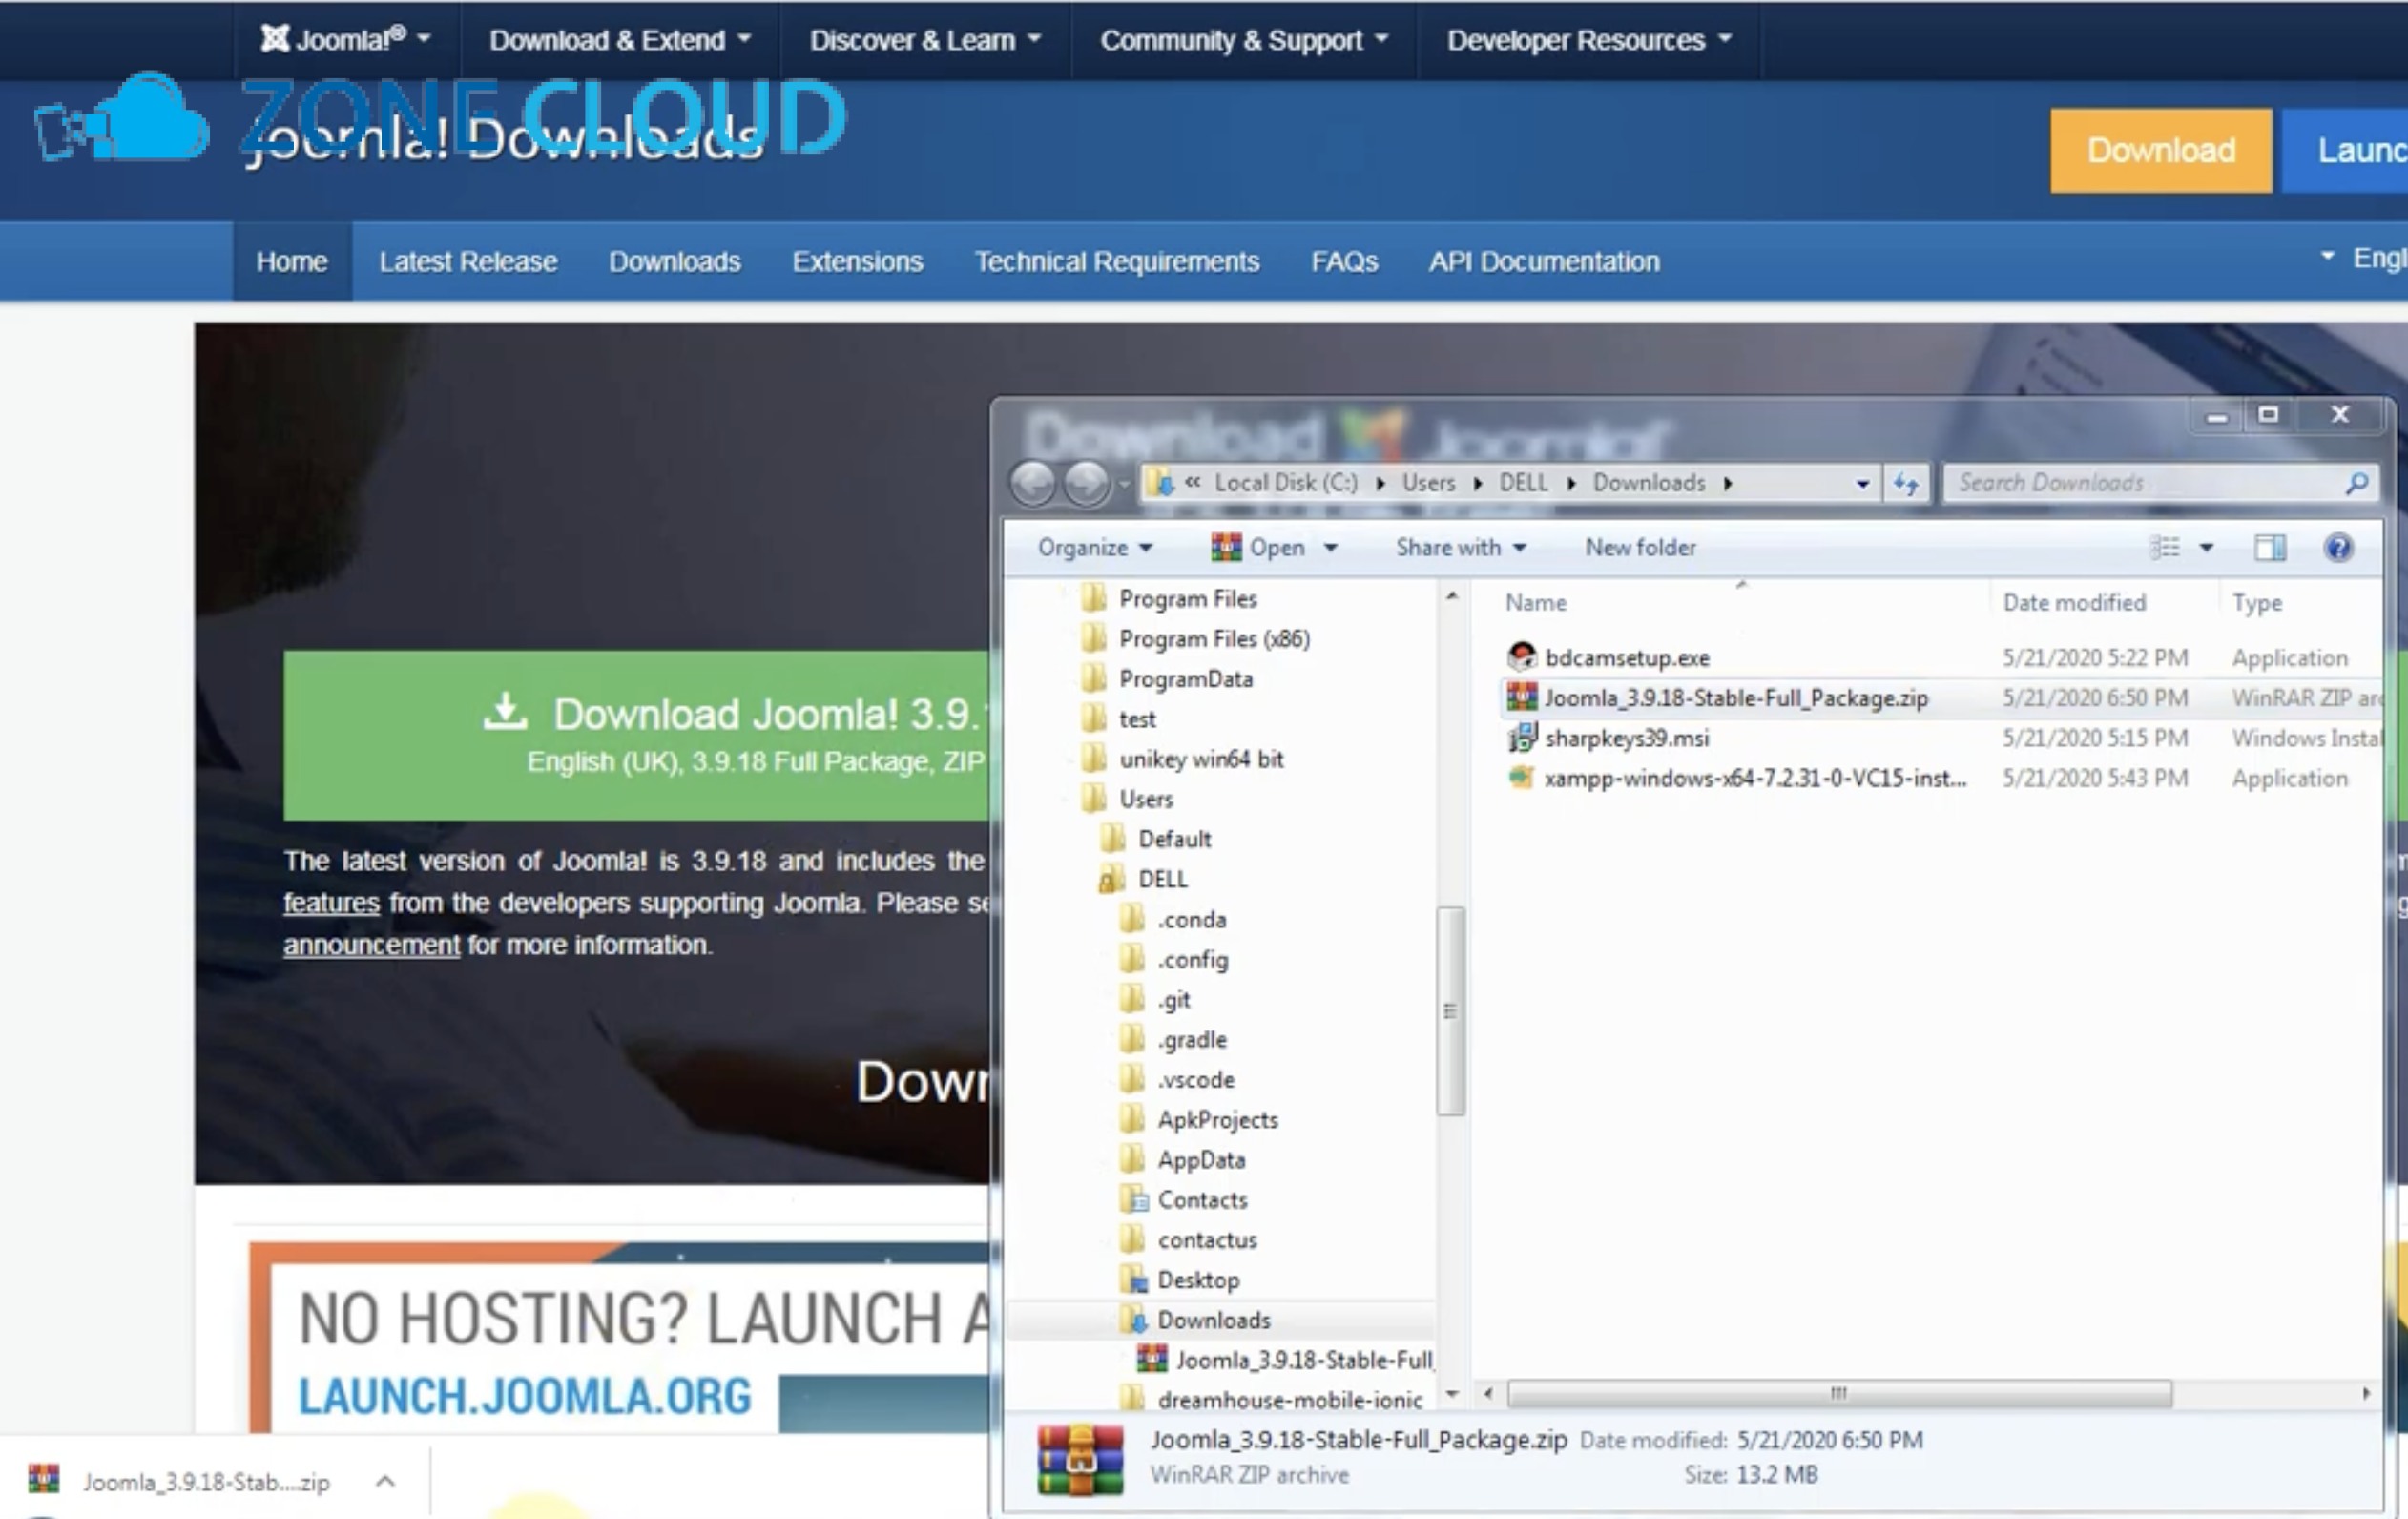
Task: Click the Forward arrow in Explorer window
Action: coord(1086,484)
